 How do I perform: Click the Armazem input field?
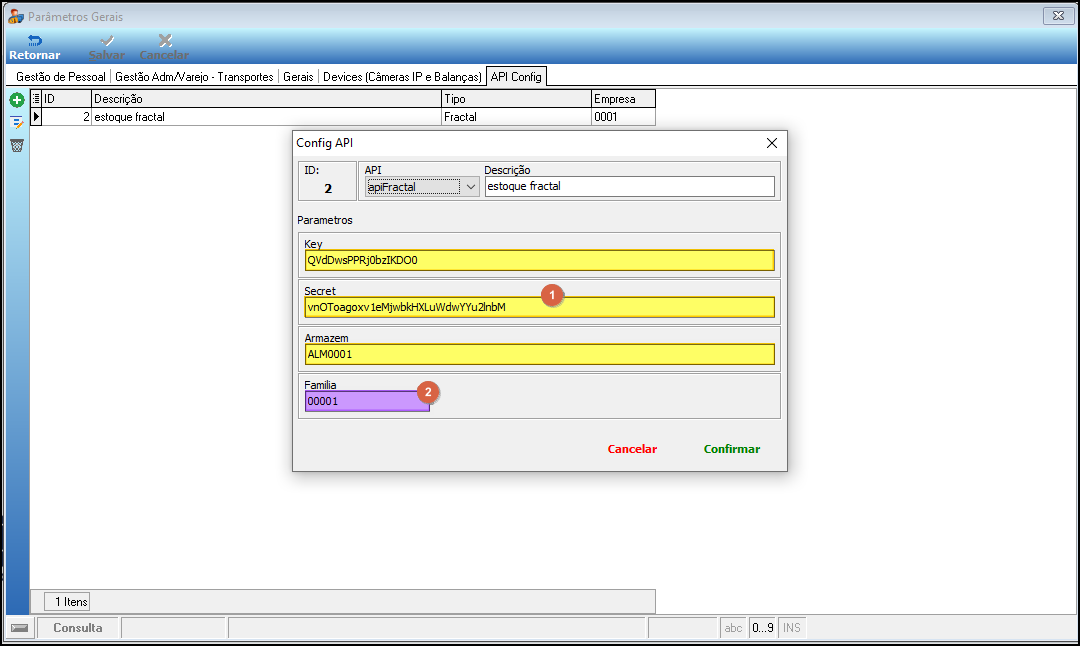(539, 354)
